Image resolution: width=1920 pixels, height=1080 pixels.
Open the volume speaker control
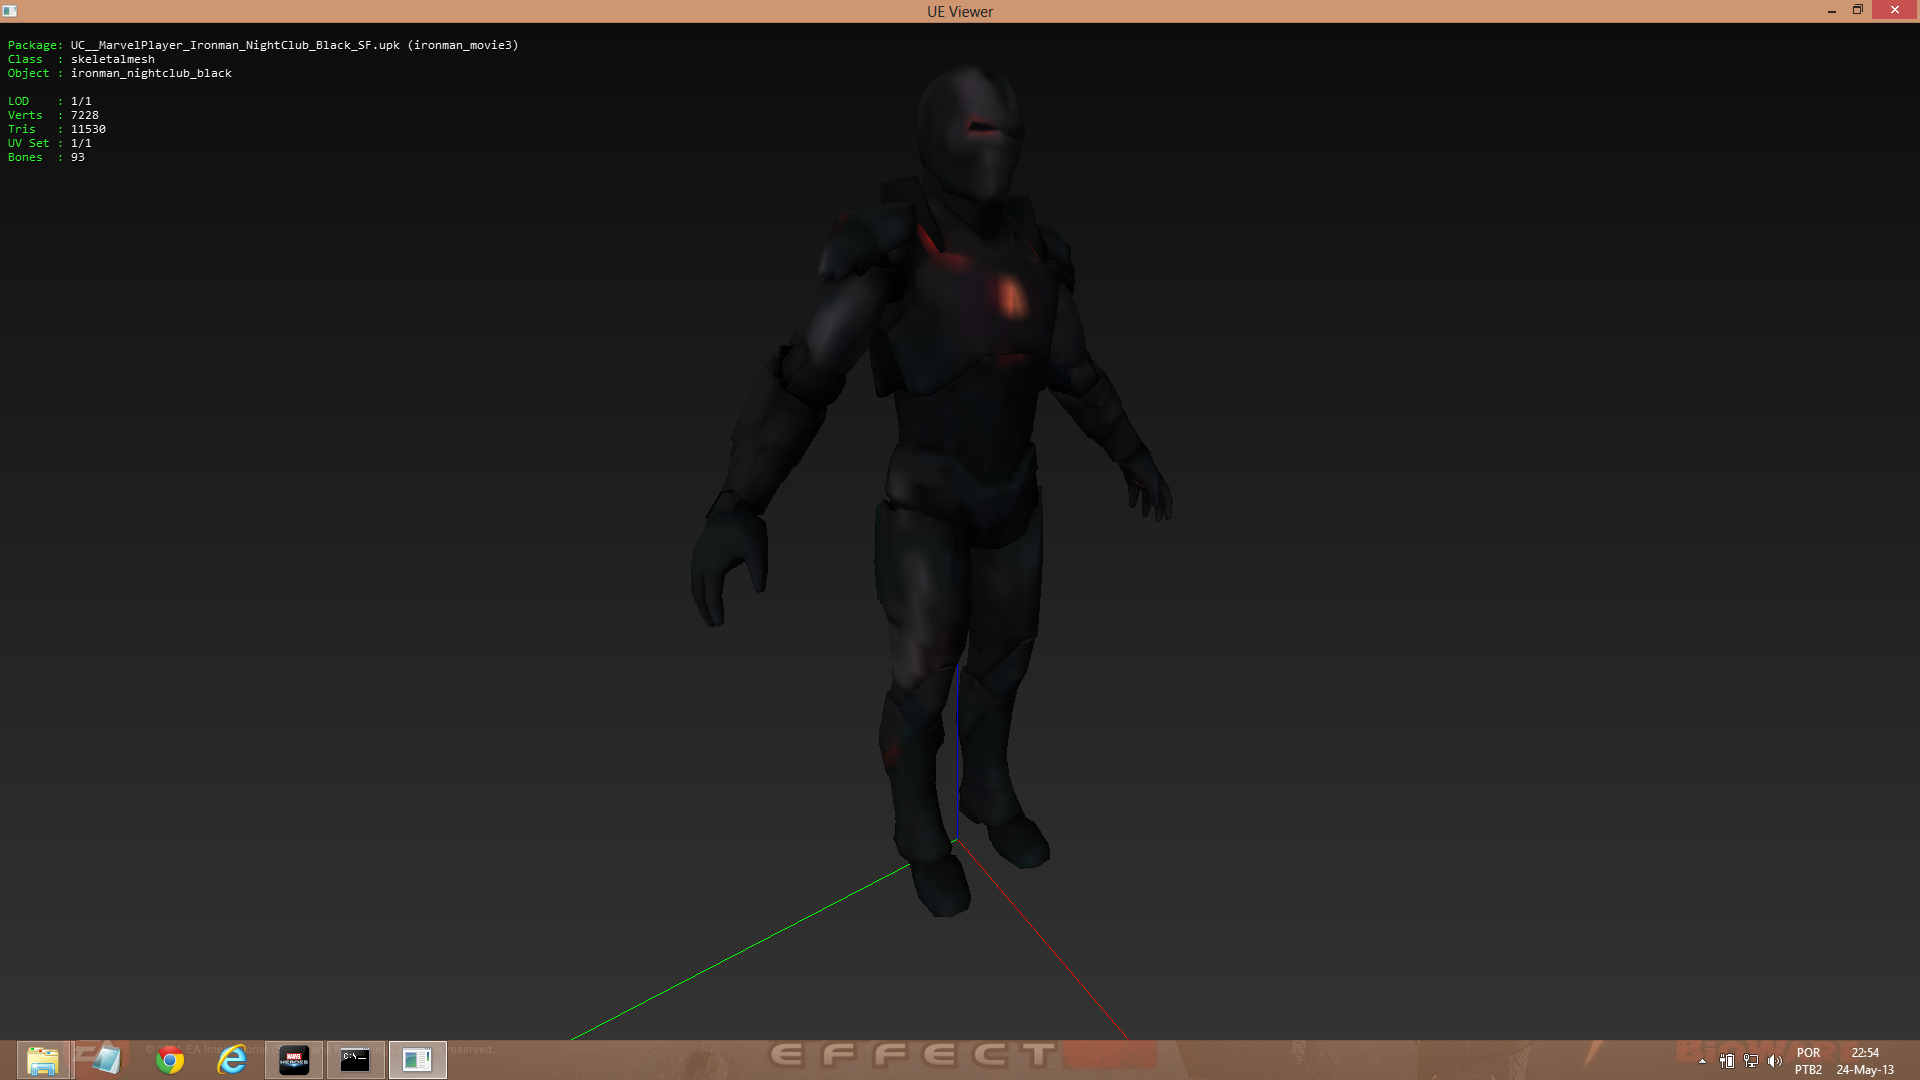tap(1775, 1061)
